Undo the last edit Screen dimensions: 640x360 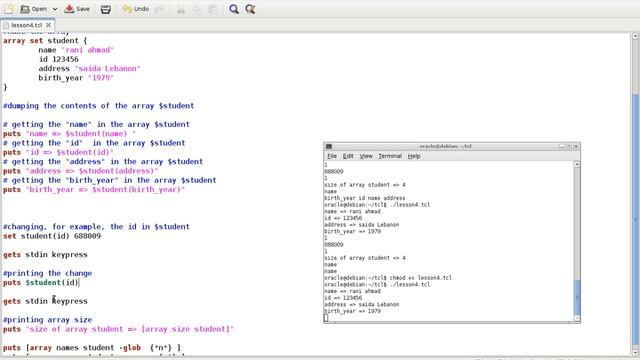tap(136, 9)
